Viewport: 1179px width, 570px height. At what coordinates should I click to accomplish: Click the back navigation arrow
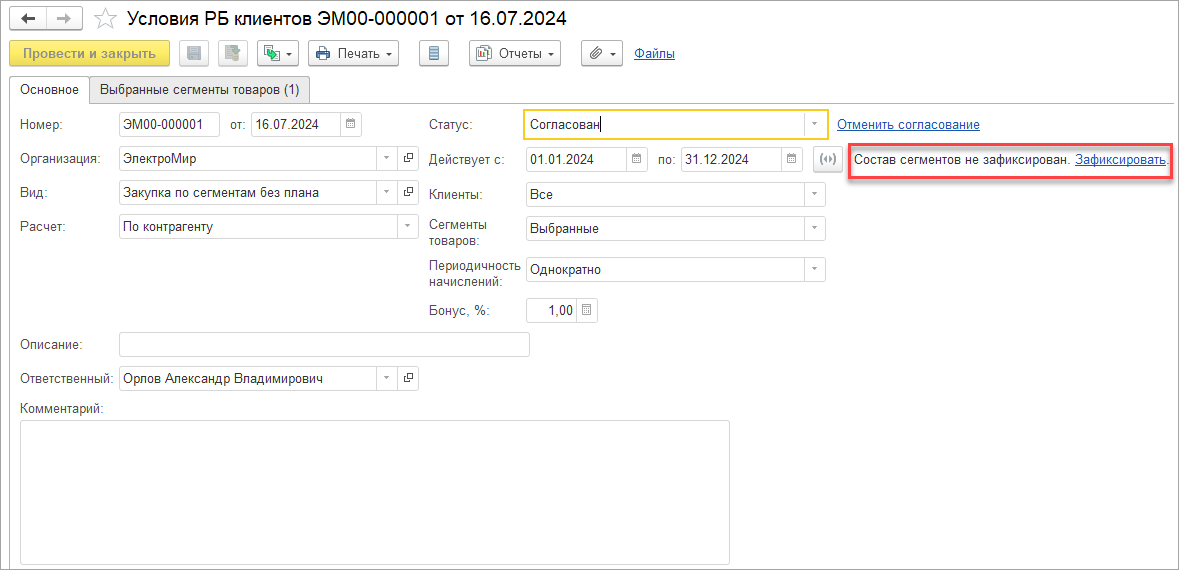pos(28,19)
